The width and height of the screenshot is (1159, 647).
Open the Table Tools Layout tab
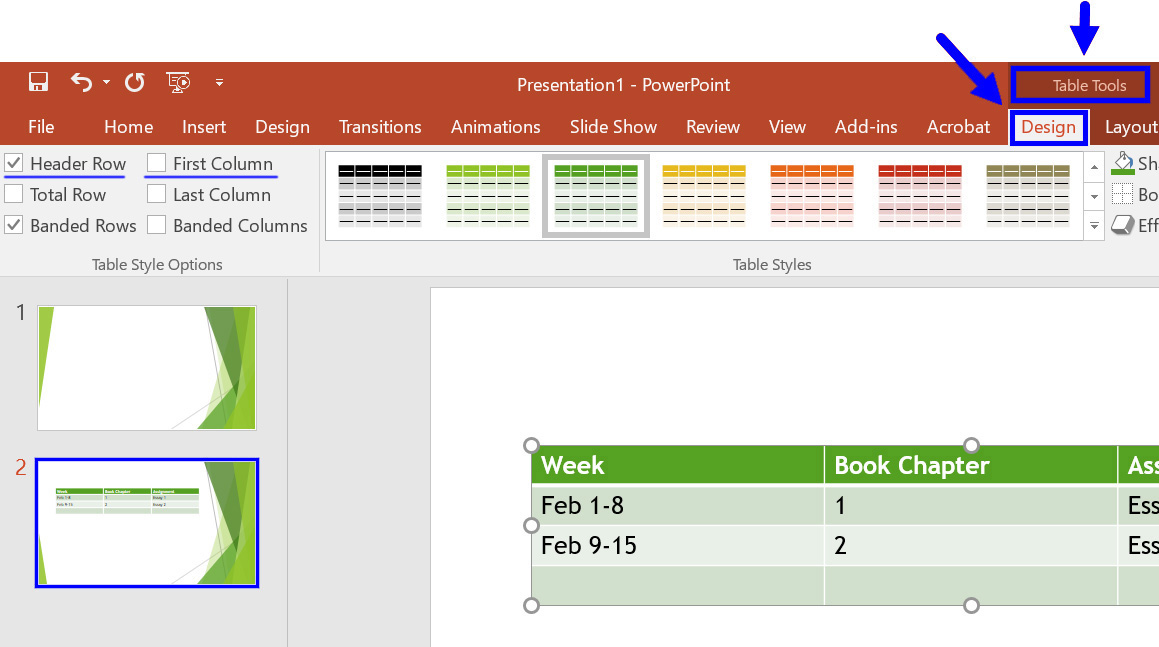(1130, 127)
